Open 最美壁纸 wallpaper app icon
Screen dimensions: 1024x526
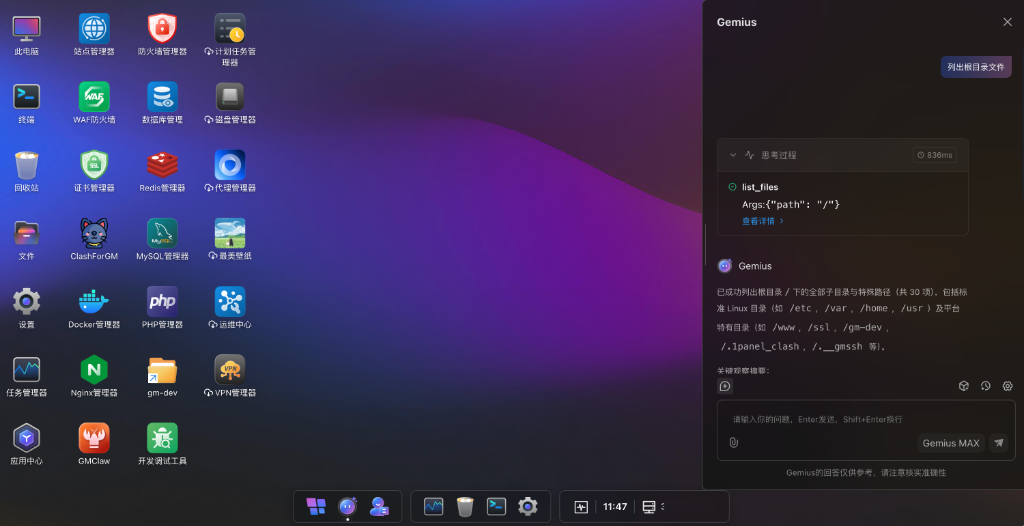[x=230, y=233]
